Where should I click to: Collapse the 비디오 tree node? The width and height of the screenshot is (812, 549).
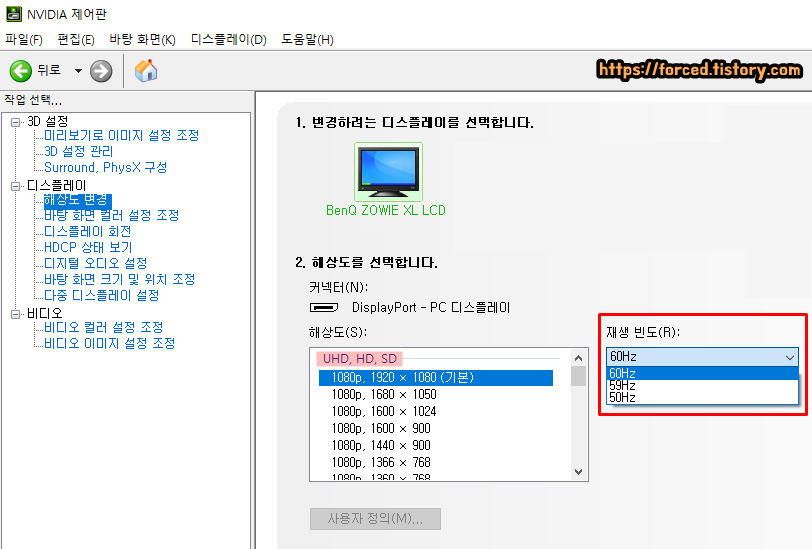click(16, 314)
